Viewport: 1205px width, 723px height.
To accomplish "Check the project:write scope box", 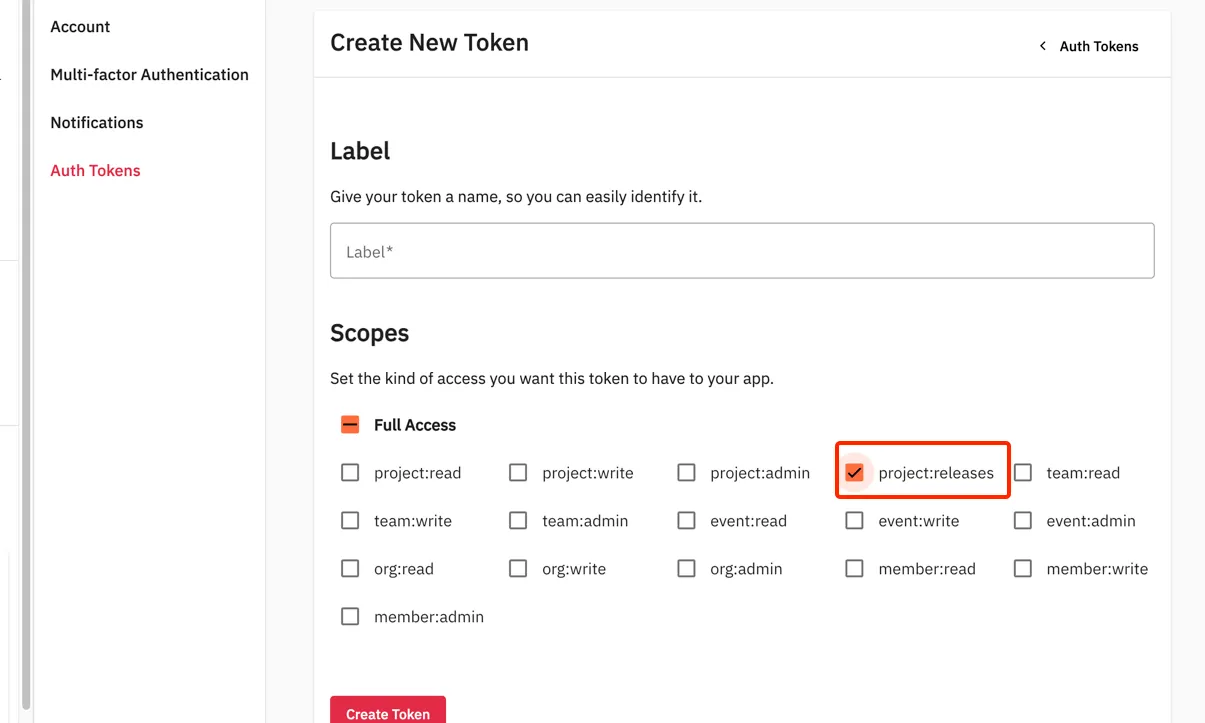I will pos(518,473).
